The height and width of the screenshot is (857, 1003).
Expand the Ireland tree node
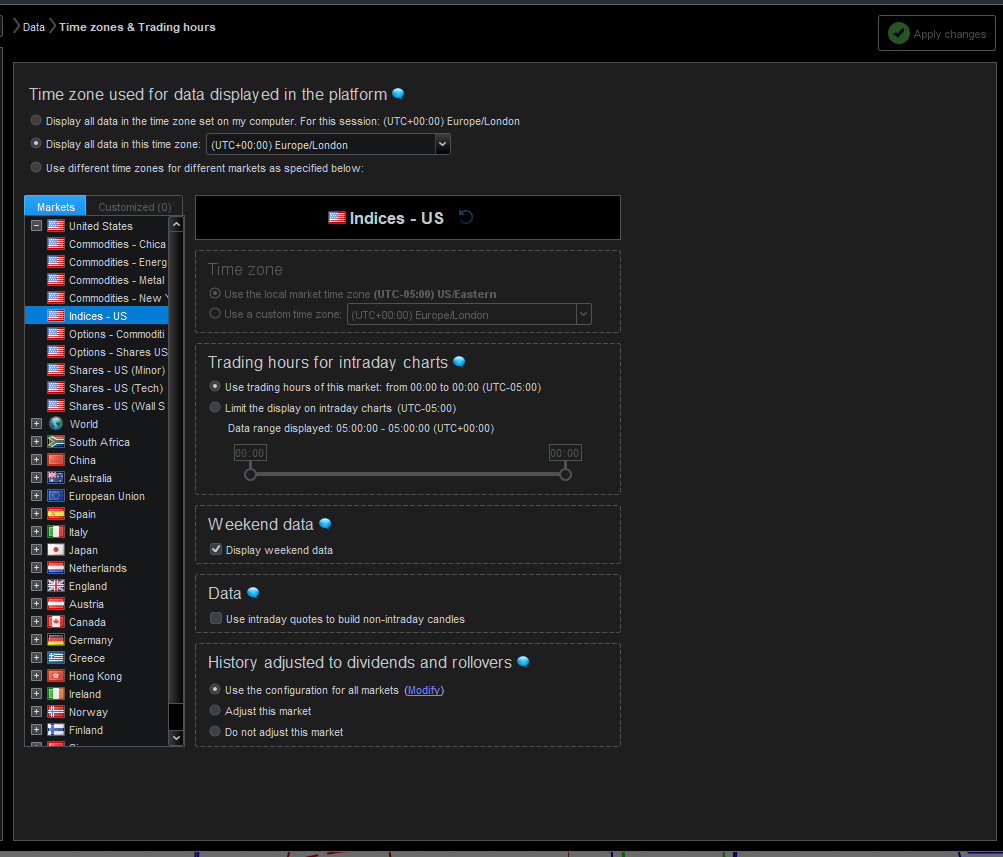click(36, 693)
